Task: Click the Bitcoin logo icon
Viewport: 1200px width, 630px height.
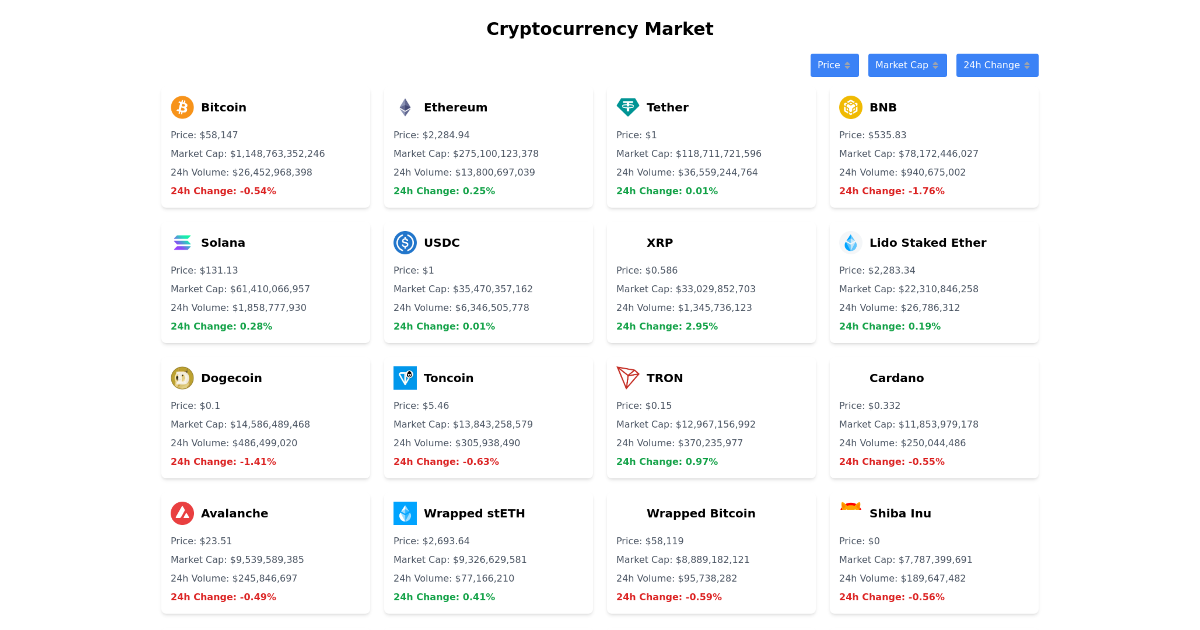Action: (181, 107)
